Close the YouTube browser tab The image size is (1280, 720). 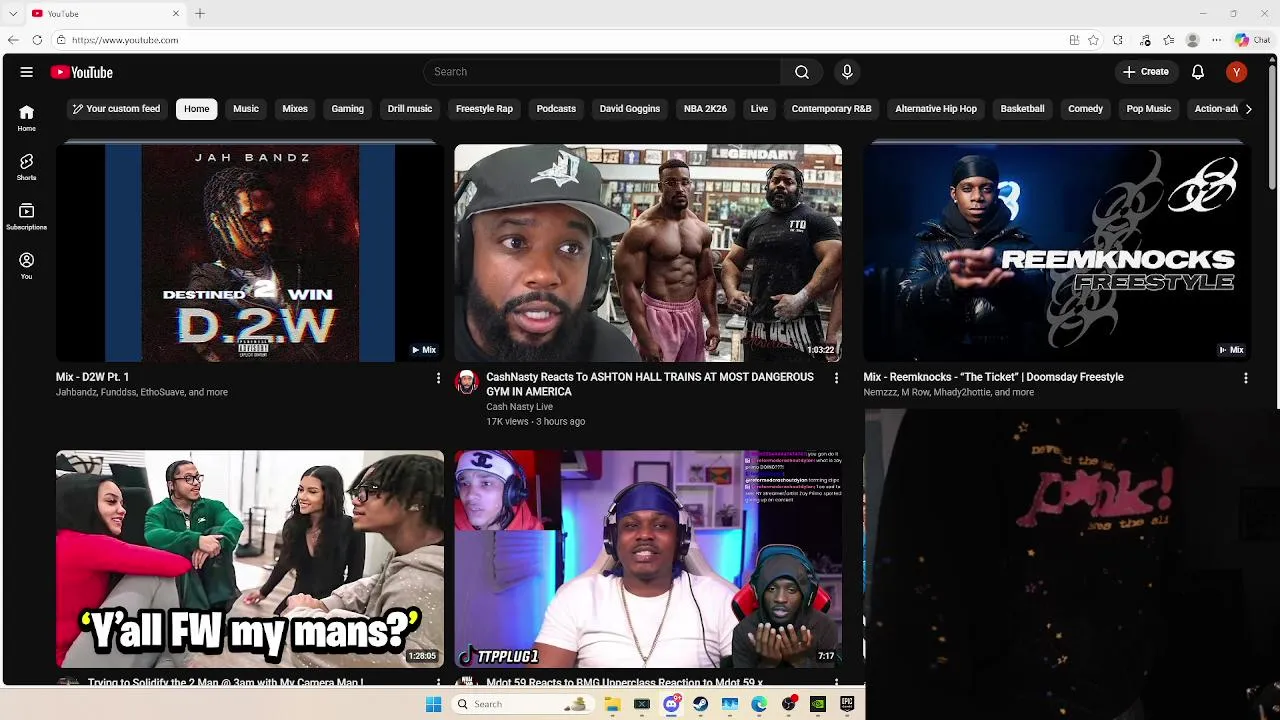tap(176, 13)
